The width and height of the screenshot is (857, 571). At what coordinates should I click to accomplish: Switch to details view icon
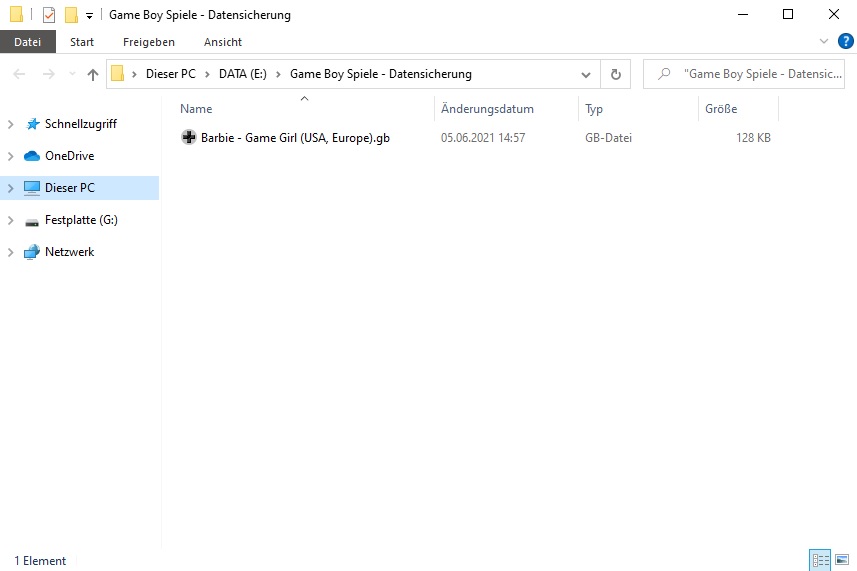tap(820, 561)
